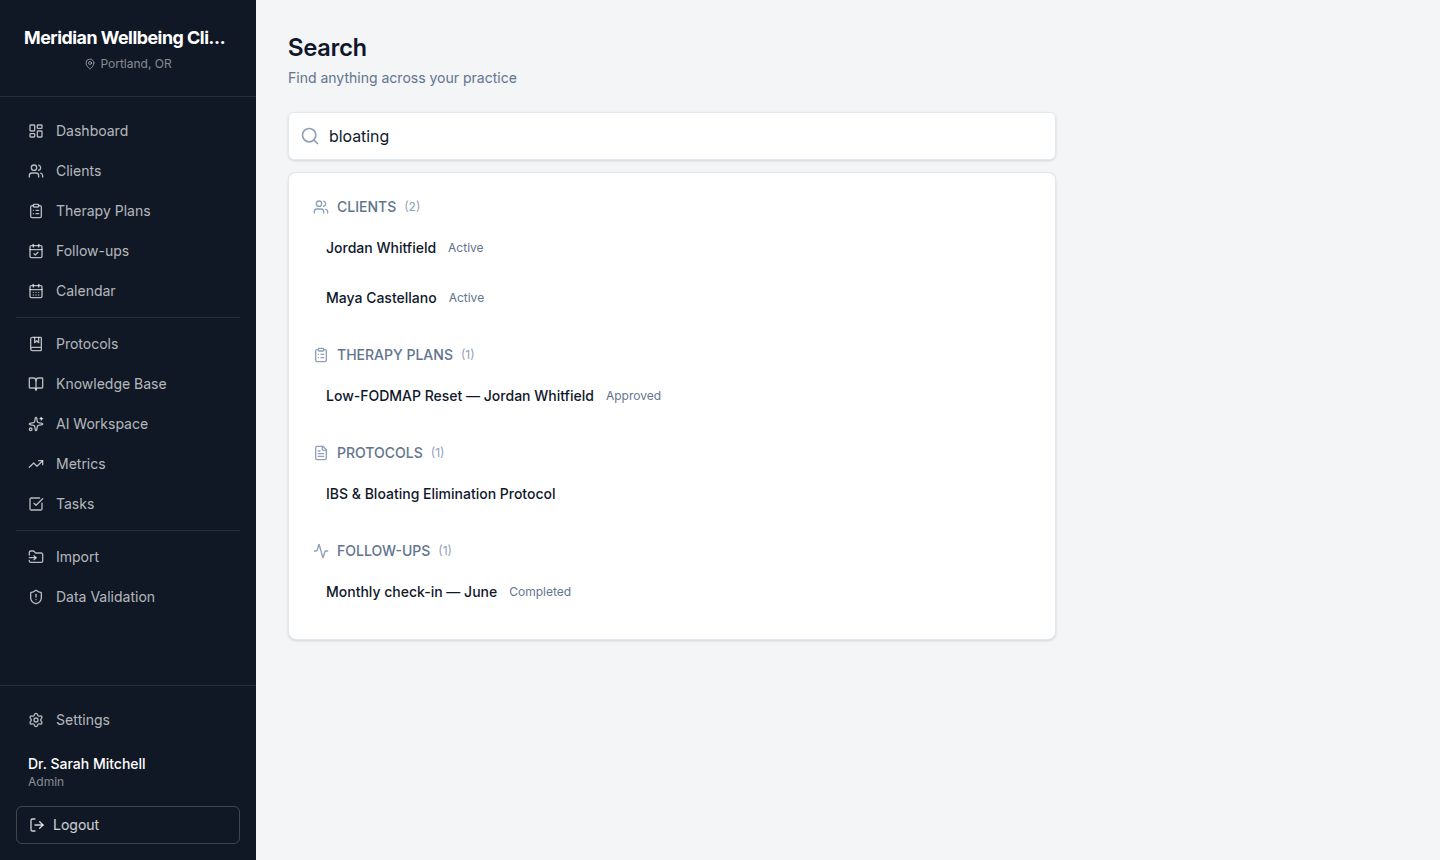Screen dimensions: 1440x860
Task: Click the Metrics trend-line icon
Action: 36,464
